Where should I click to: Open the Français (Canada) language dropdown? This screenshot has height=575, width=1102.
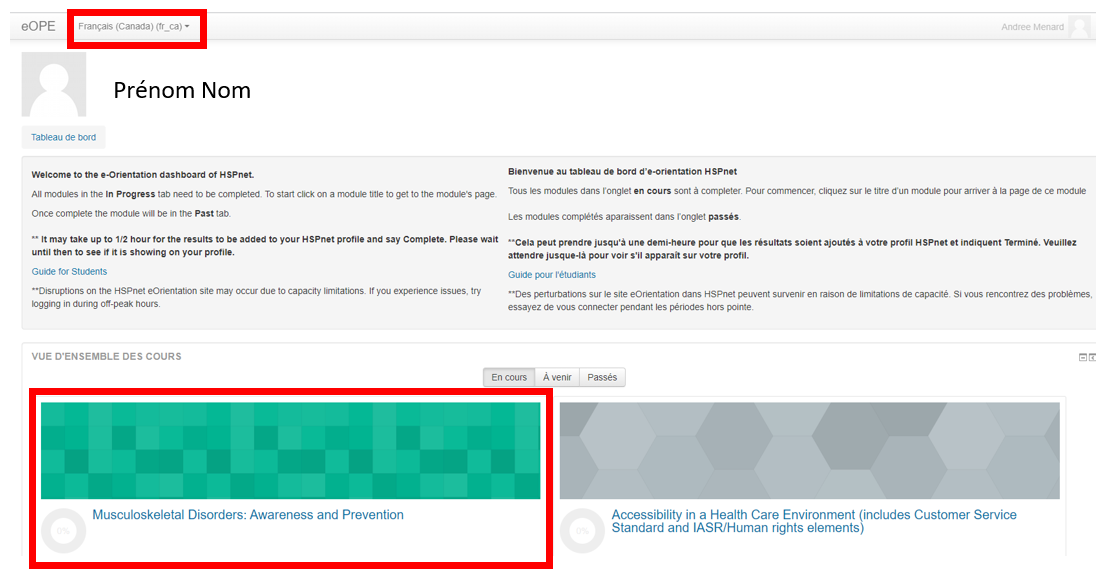[x=134, y=26]
